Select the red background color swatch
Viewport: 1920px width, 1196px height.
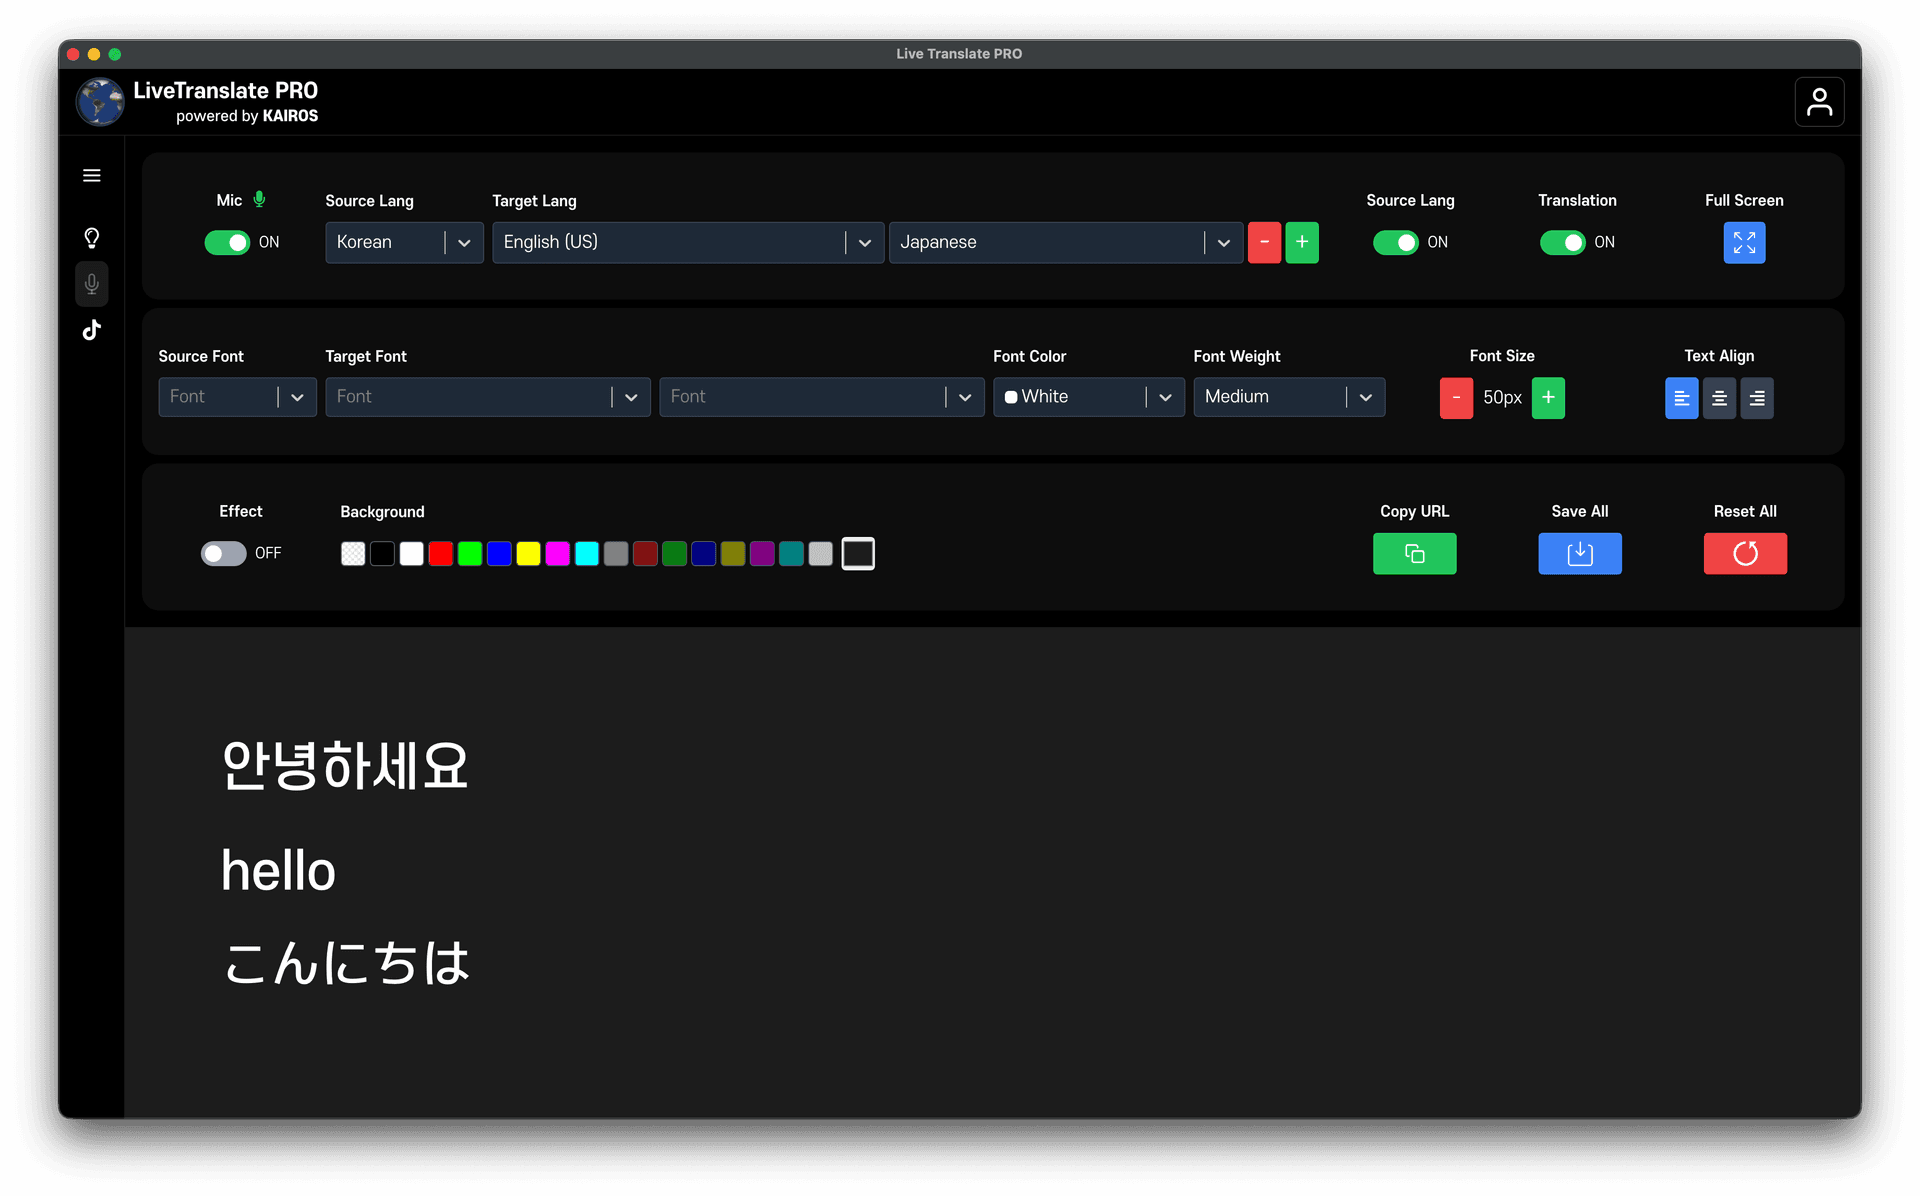(x=440, y=553)
